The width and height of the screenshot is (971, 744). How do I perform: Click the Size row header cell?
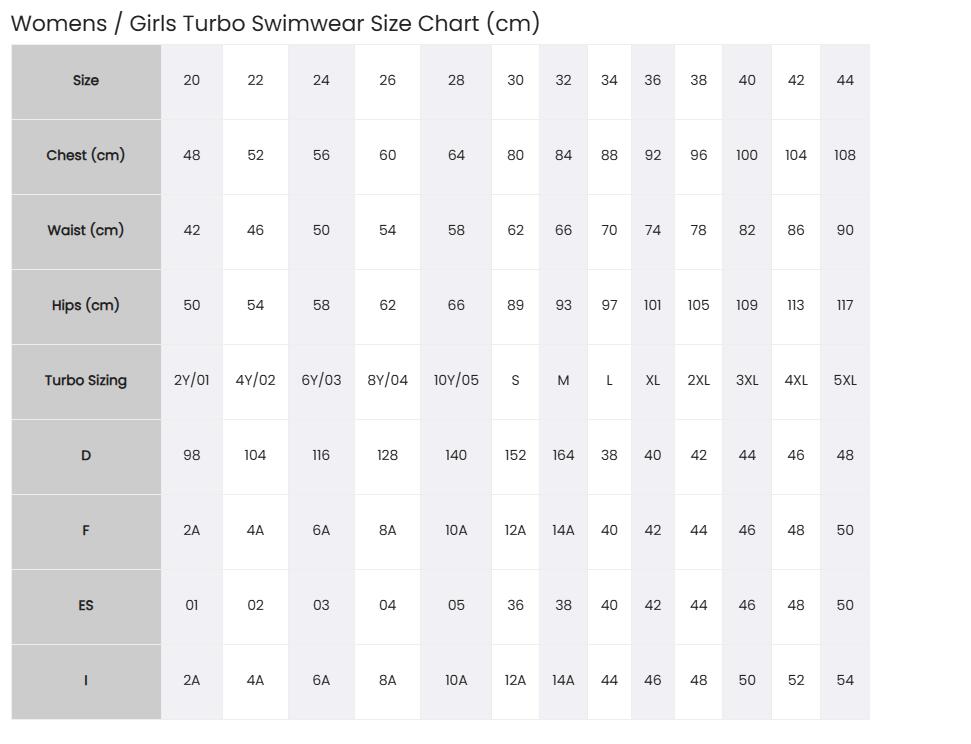pyautogui.click(x=86, y=81)
